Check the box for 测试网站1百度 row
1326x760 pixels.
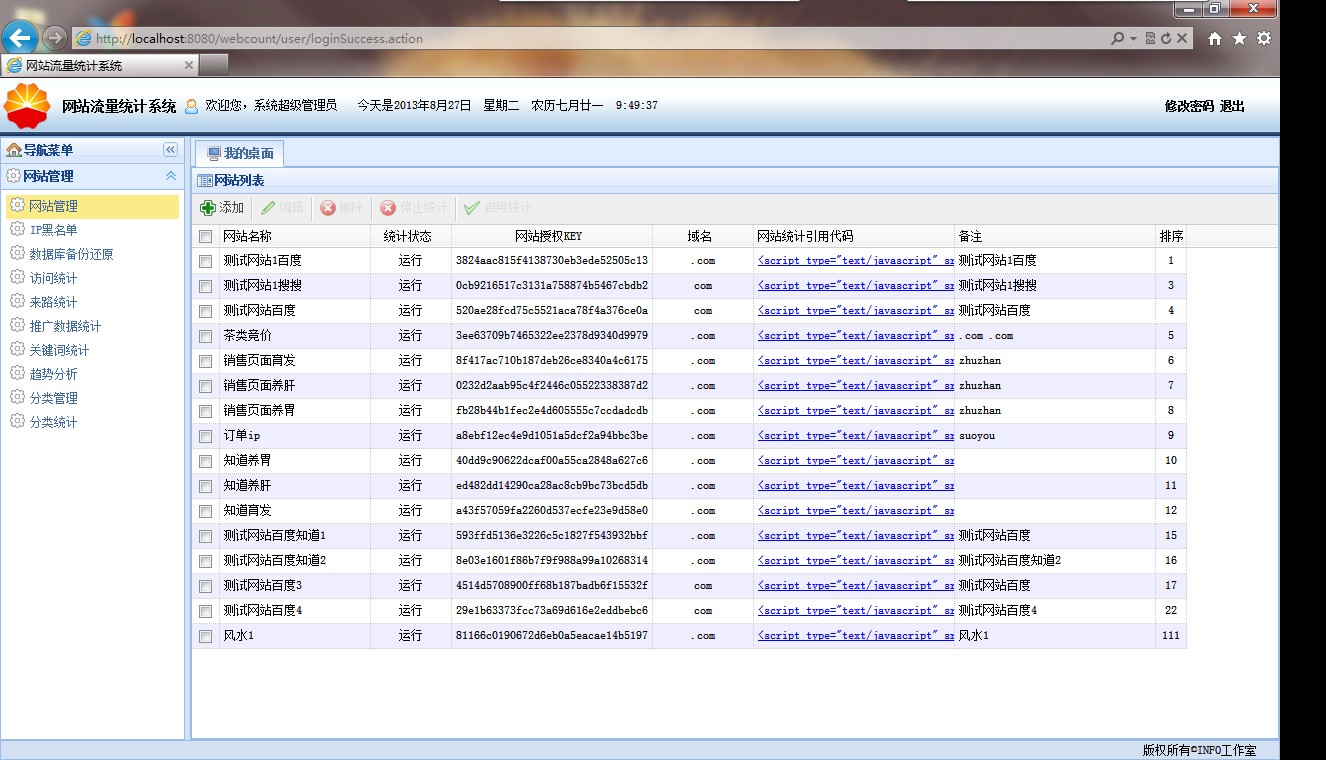205,261
